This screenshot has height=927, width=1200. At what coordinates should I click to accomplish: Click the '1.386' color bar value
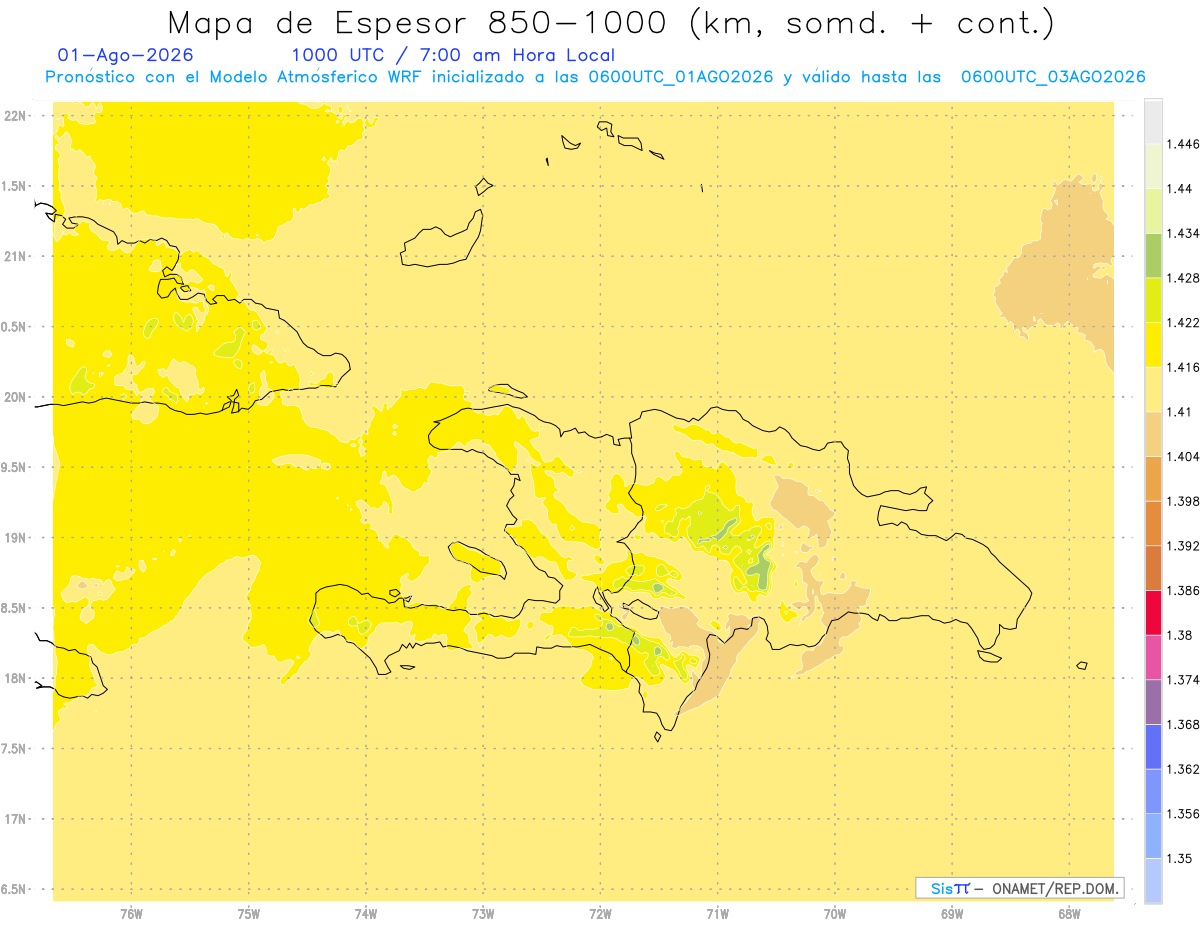pos(1182,590)
